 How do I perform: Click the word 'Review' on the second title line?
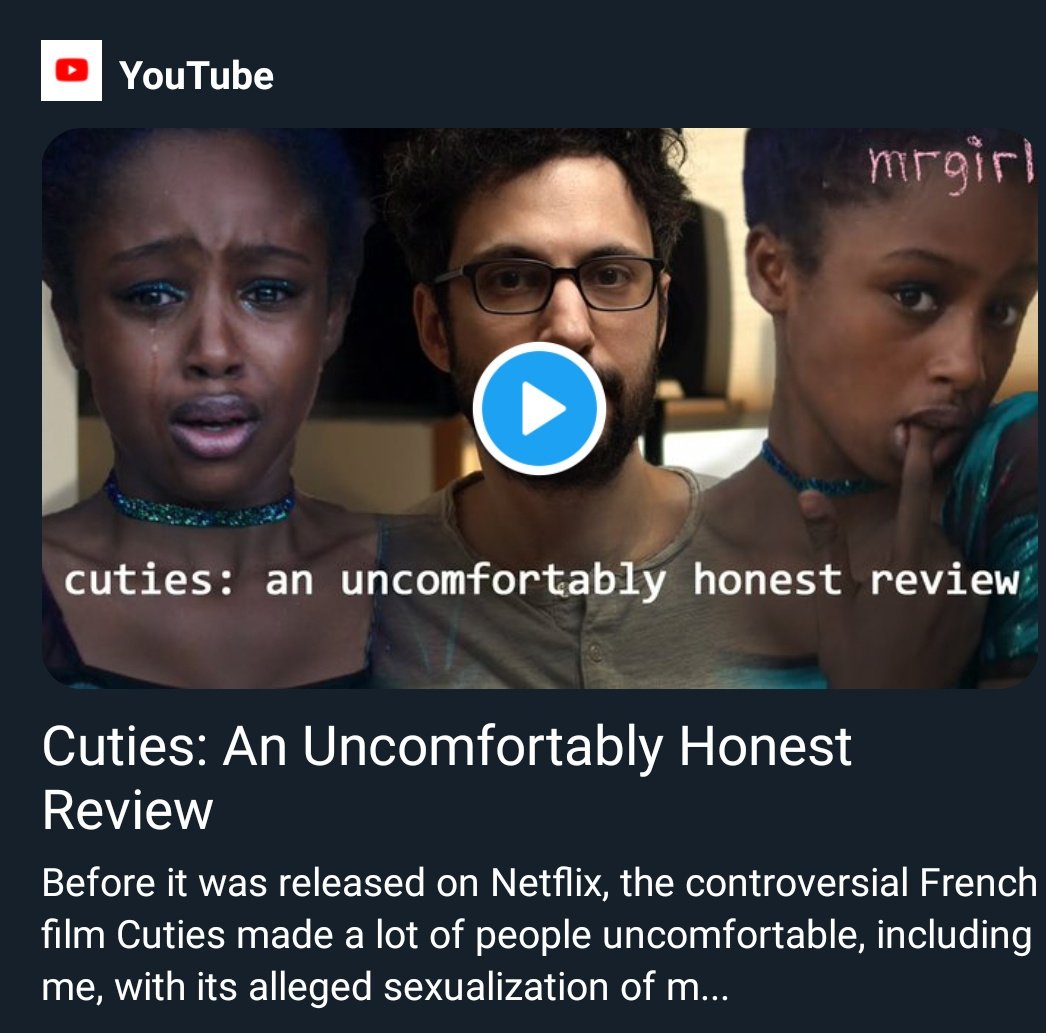[x=127, y=810]
